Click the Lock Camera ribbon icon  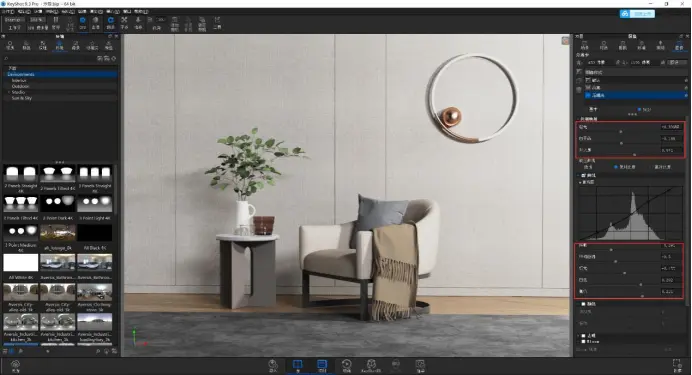coord(202,24)
